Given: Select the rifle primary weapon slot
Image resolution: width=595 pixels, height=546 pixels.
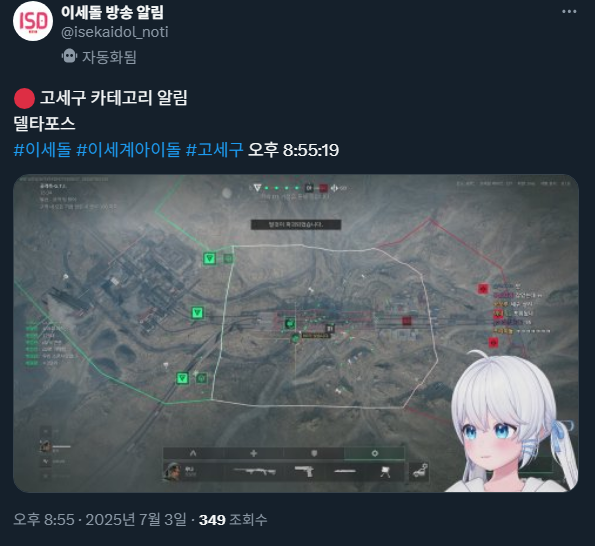Looking at the screenshot, I should tap(254, 472).
